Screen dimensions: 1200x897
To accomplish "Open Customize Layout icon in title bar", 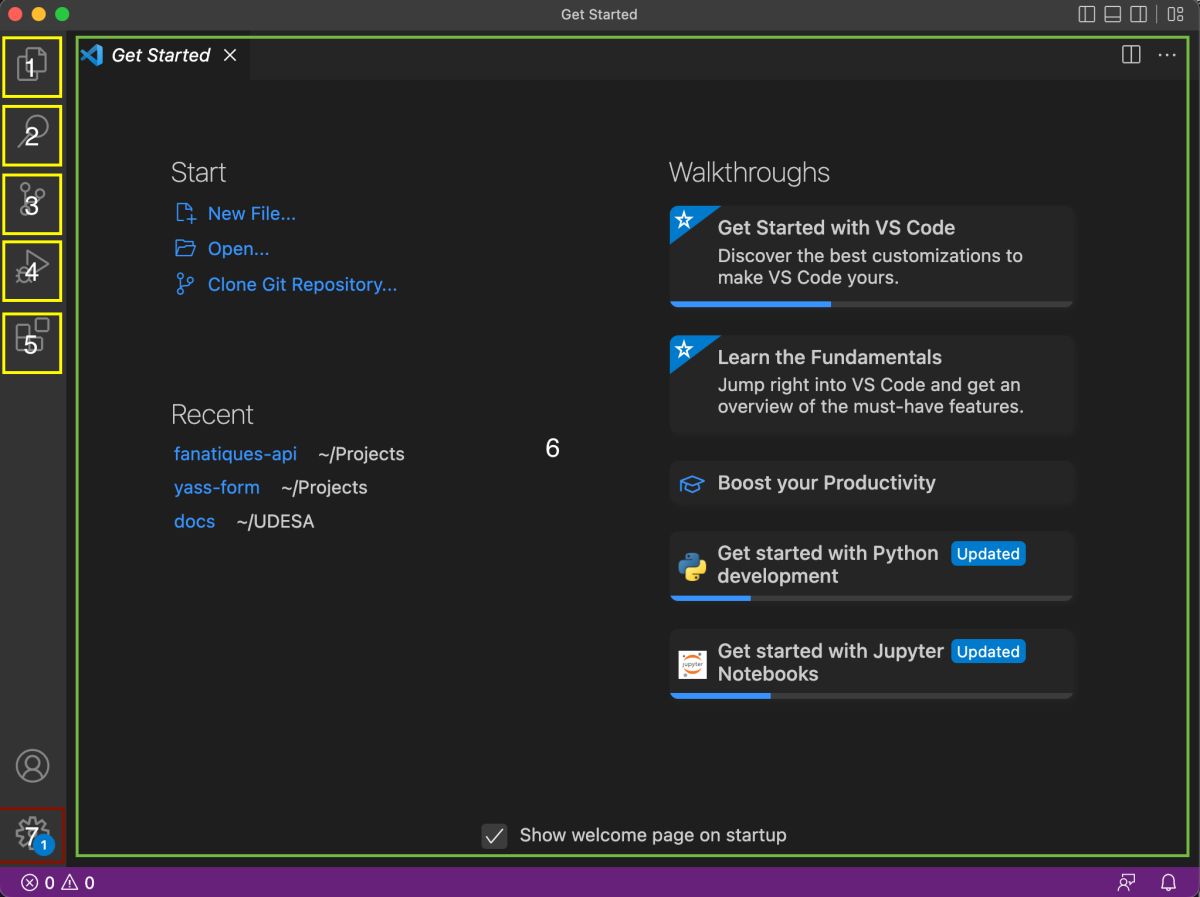I will pos(1175,14).
